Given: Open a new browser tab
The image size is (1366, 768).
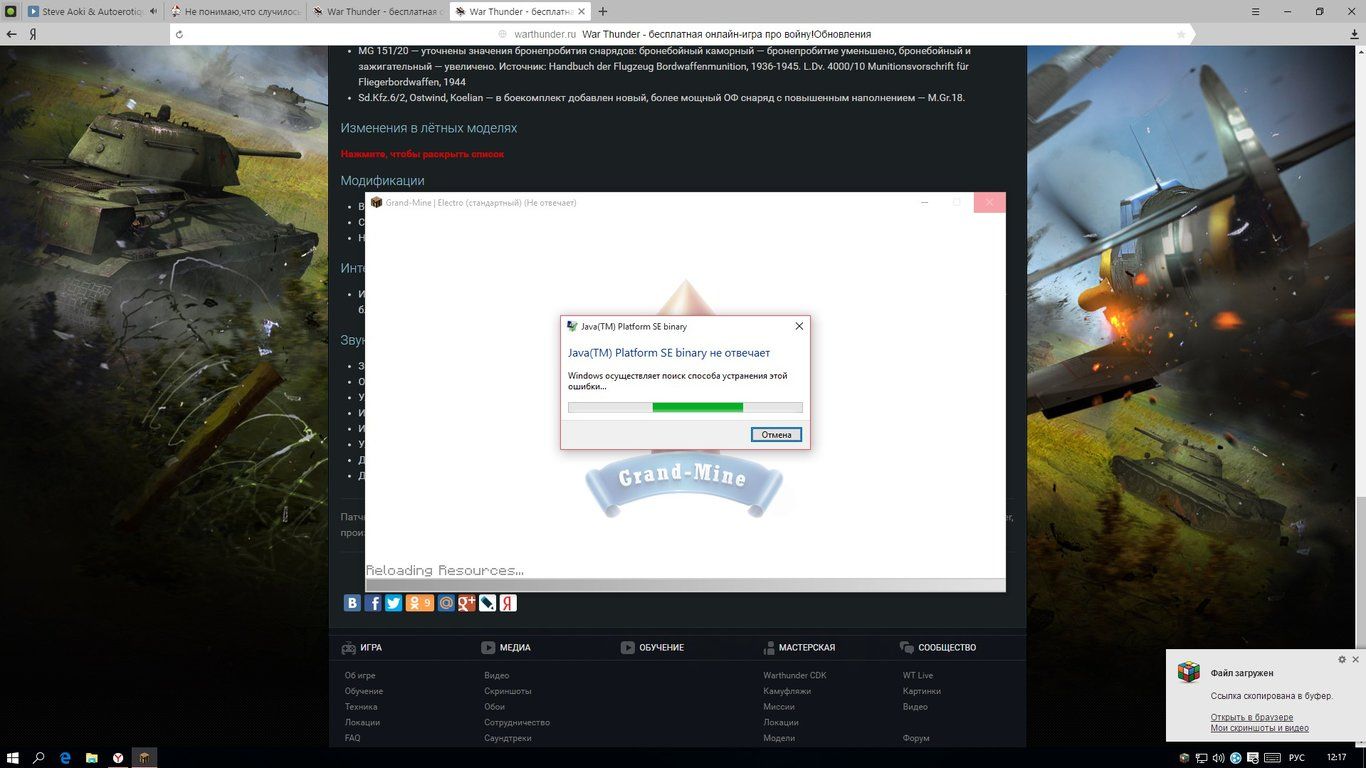Looking at the screenshot, I should (603, 12).
